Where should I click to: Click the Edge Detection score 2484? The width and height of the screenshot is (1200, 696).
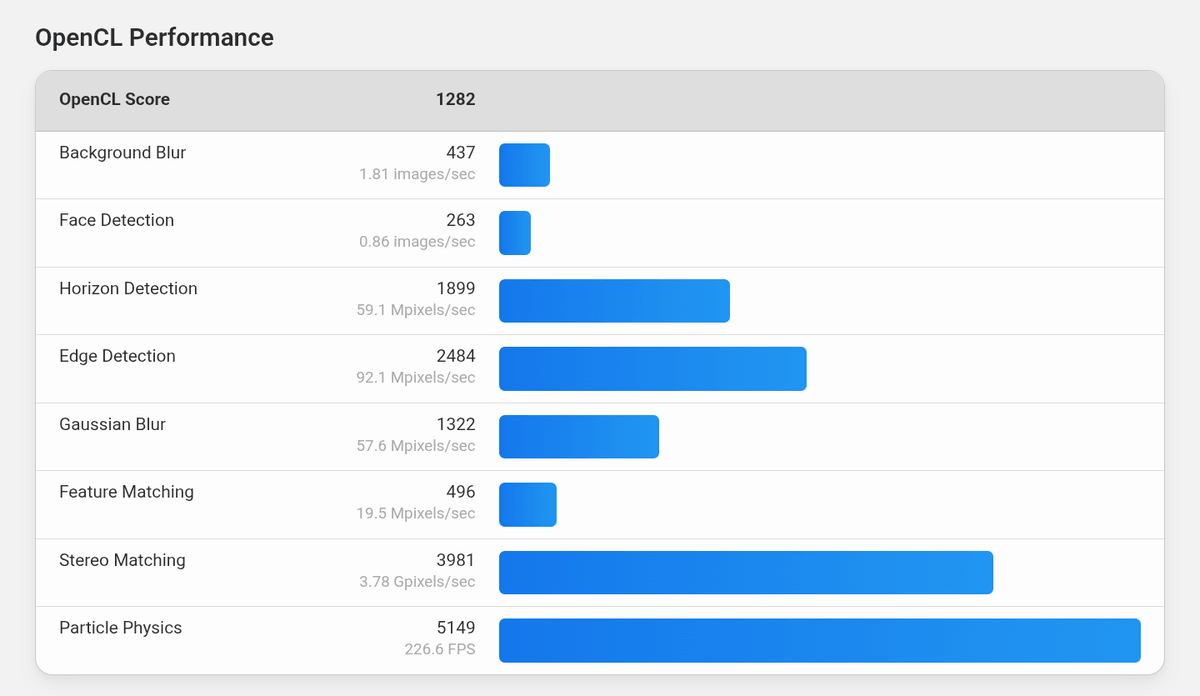tap(456, 356)
